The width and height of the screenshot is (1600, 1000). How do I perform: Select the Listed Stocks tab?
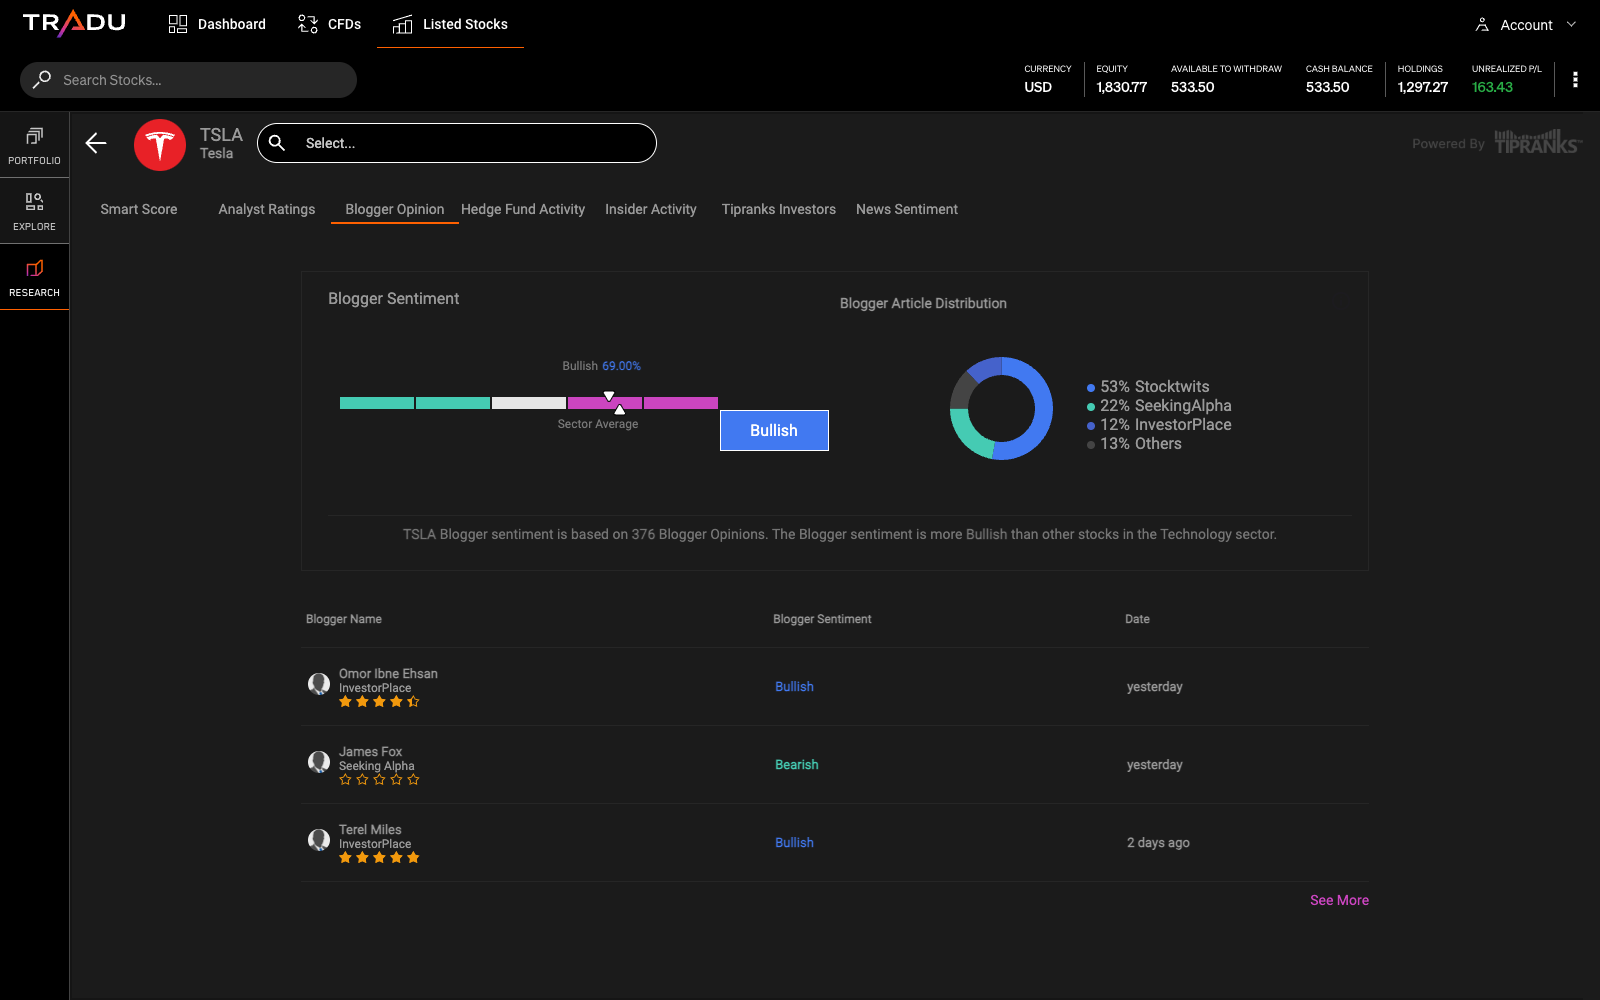[450, 24]
